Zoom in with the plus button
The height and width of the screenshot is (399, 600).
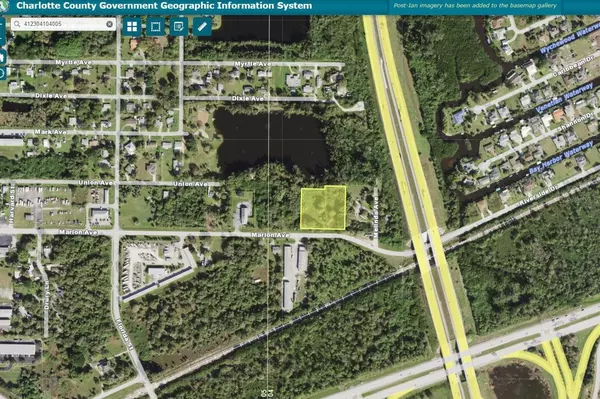[x=2, y=25]
